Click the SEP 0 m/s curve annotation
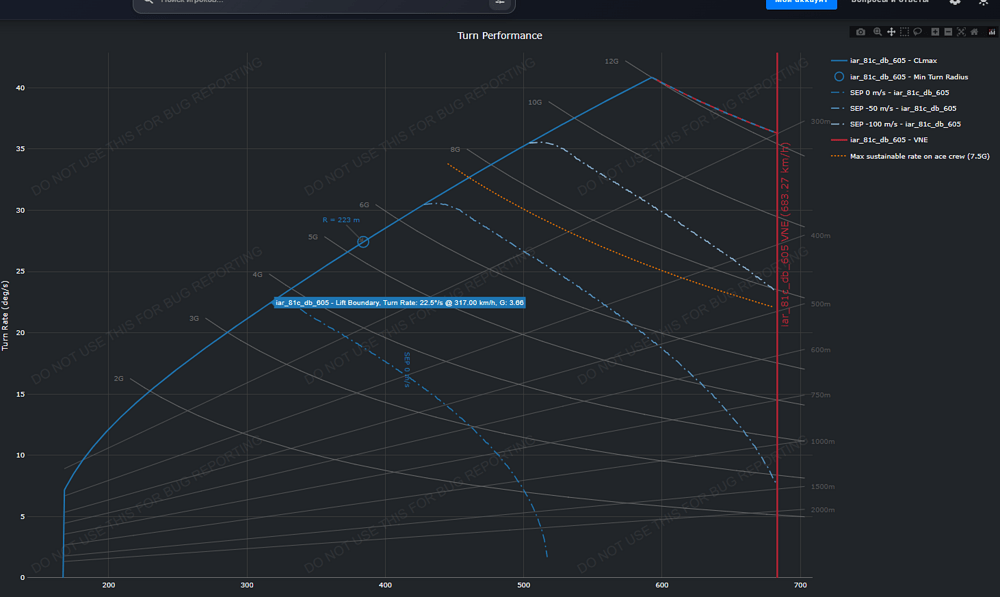The width and height of the screenshot is (1000, 597). [x=407, y=369]
